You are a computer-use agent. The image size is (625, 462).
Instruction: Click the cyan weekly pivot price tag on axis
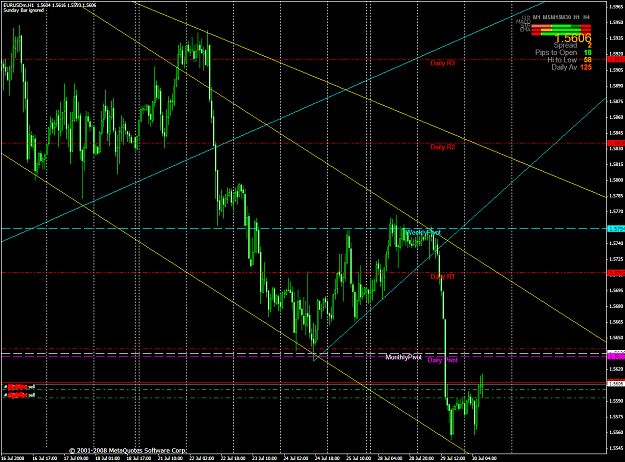click(616, 229)
